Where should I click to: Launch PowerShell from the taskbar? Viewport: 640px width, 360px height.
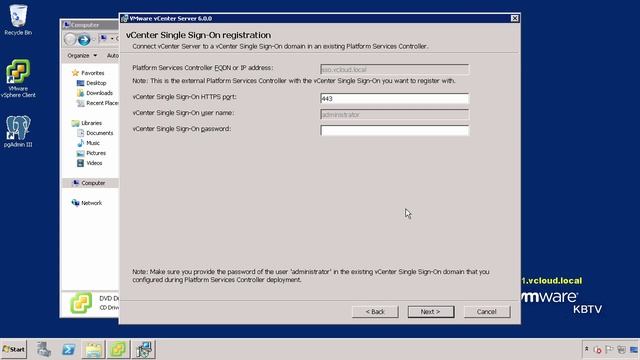tap(69, 349)
